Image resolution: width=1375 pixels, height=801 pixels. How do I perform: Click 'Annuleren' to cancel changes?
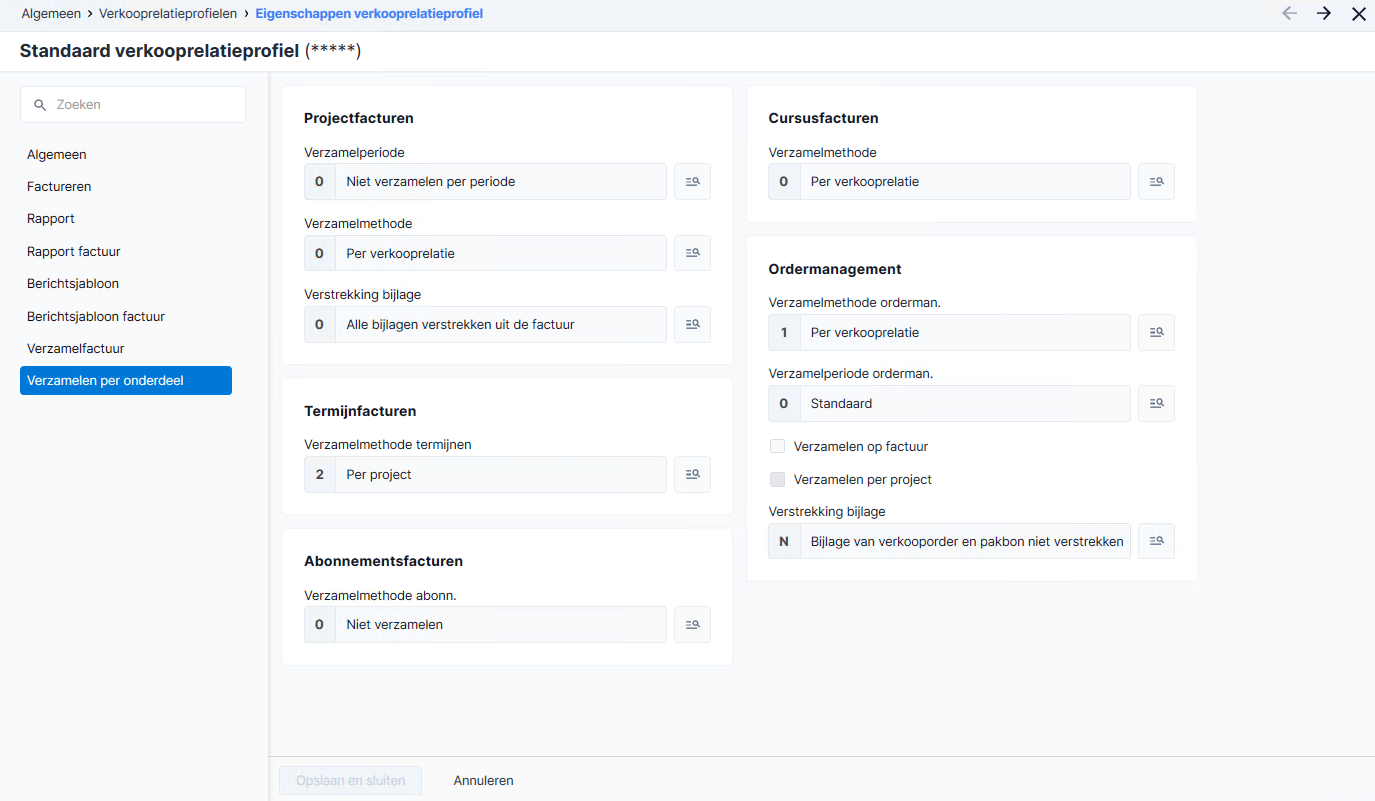(484, 780)
